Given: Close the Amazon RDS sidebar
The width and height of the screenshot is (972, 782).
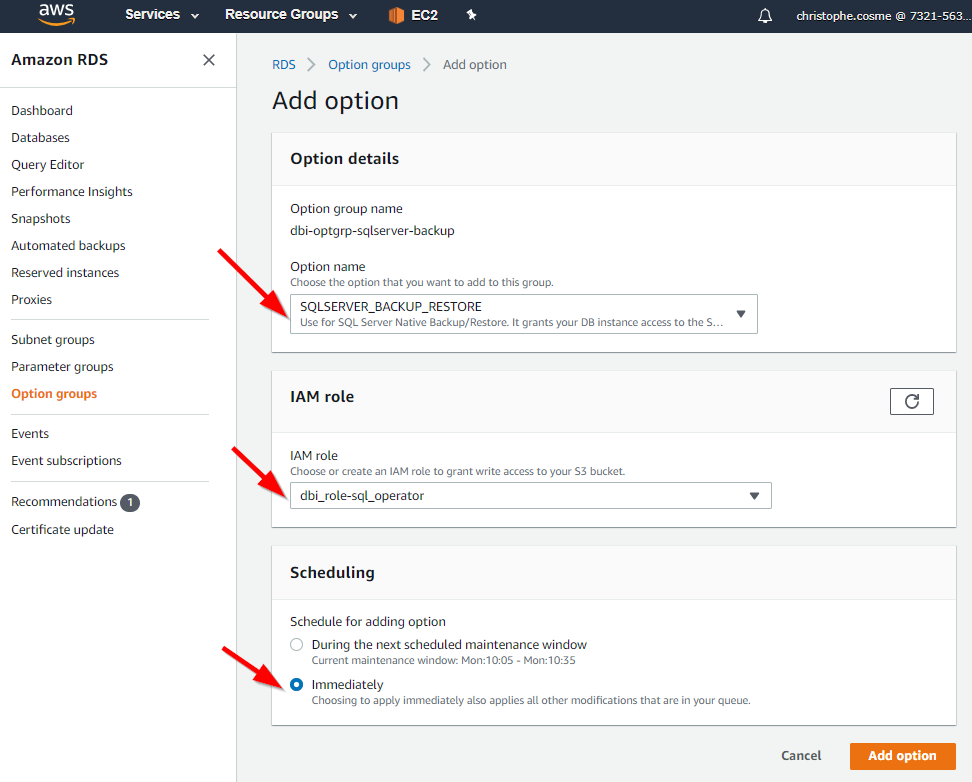Looking at the screenshot, I should 209,60.
